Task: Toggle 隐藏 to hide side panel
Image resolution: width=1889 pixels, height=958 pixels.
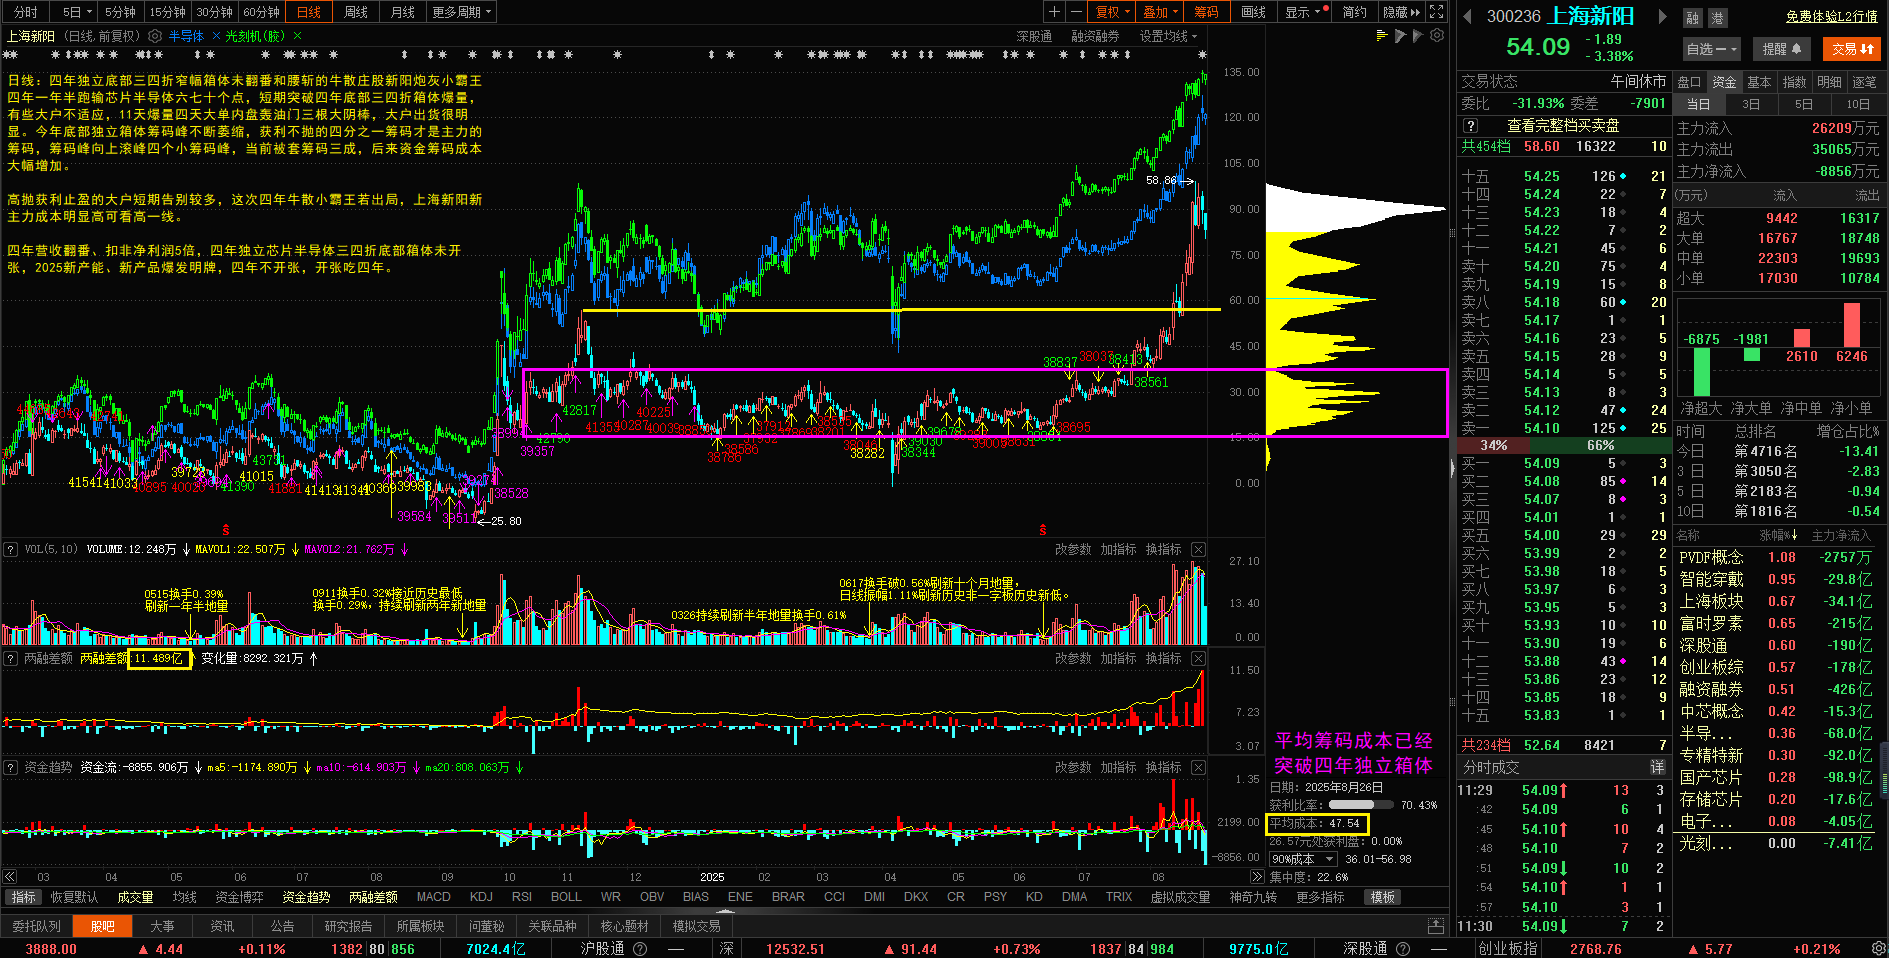Action: pyautogui.click(x=1401, y=12)
